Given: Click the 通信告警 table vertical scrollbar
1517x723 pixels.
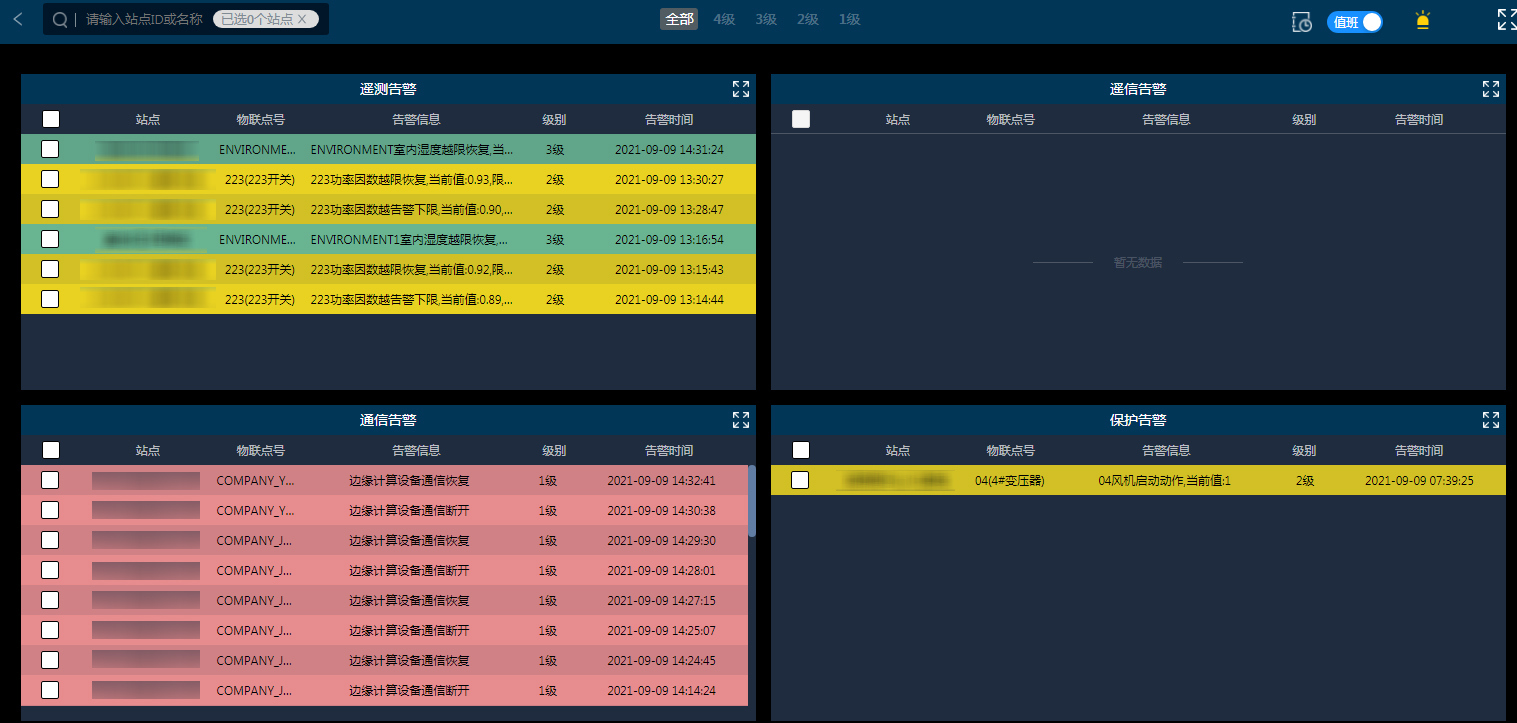Looking at the screenshot, I should click(751, 500).
